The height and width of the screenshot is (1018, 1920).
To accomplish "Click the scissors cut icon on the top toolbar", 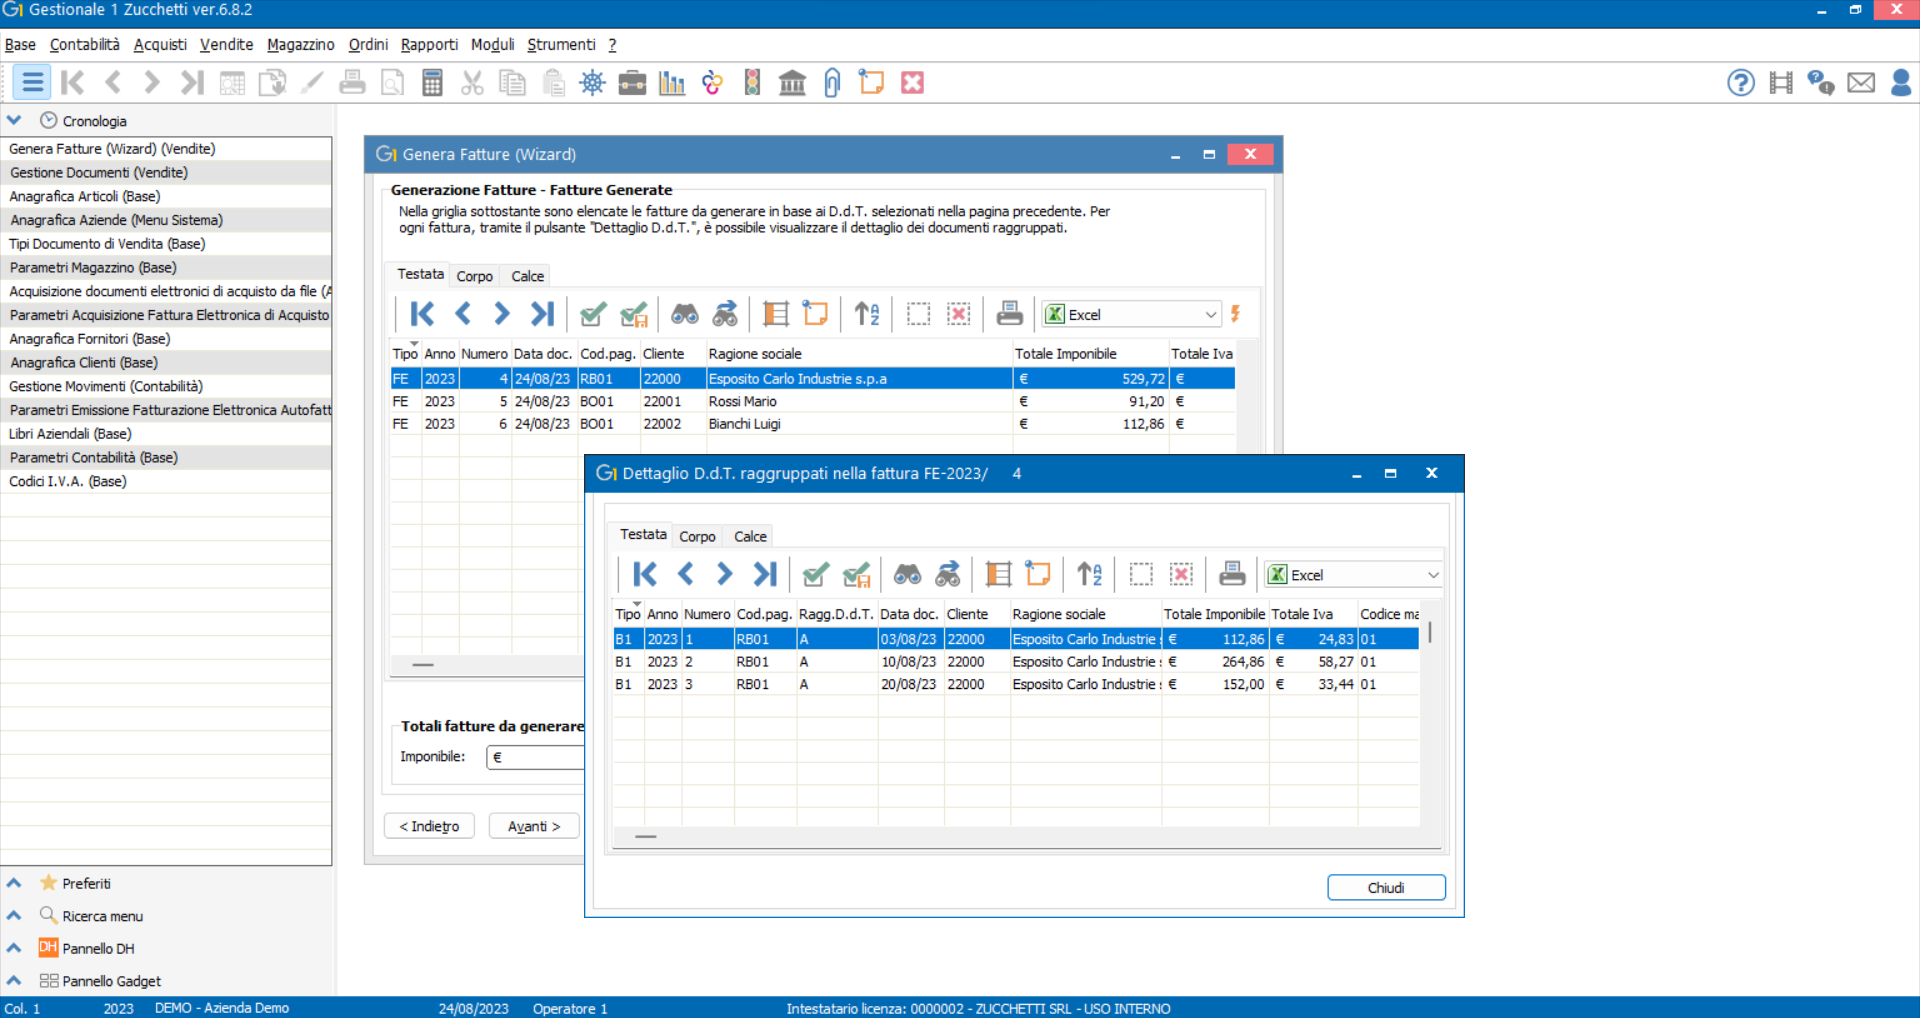I will point(472,82).
